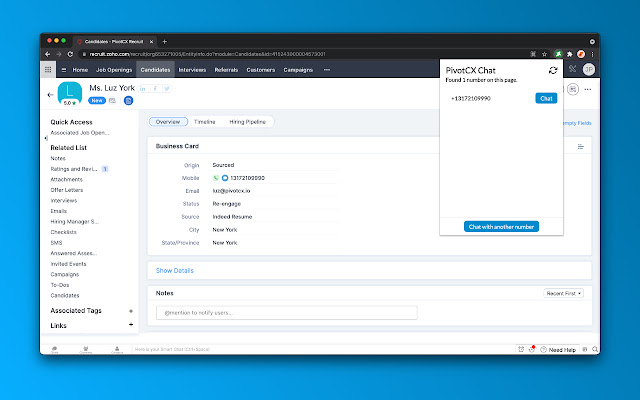Click the email envelope icon beside New
The width and height of the screenshot is (640, 400).
pos(113,100)
